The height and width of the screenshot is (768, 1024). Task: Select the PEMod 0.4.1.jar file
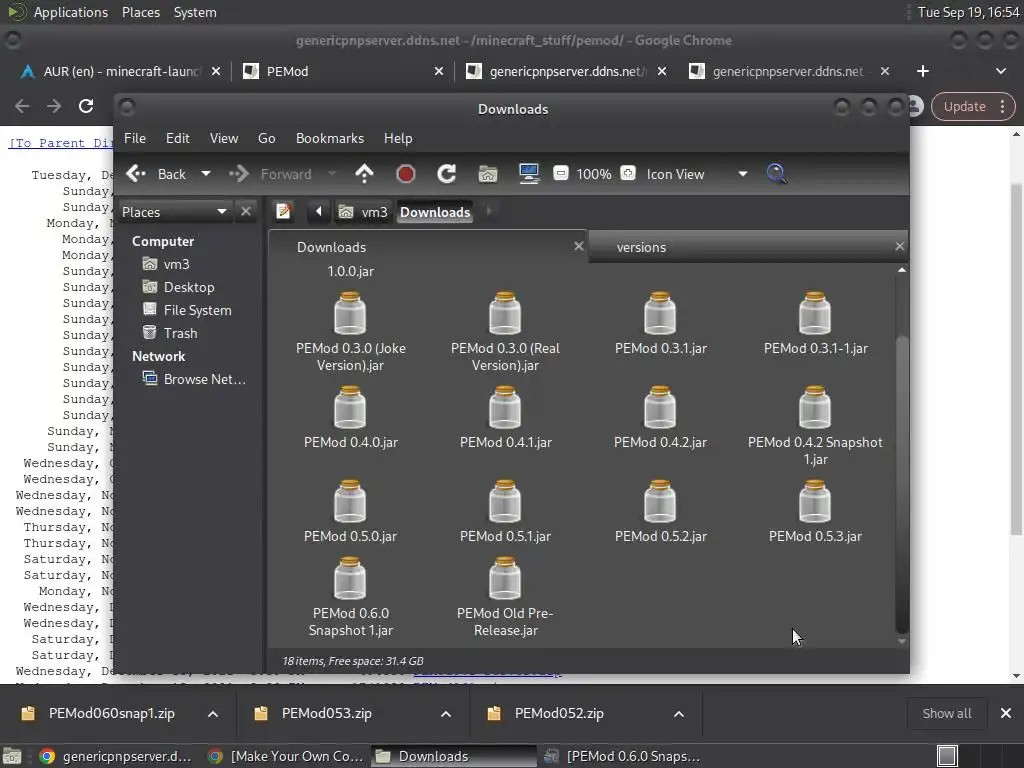505,417
